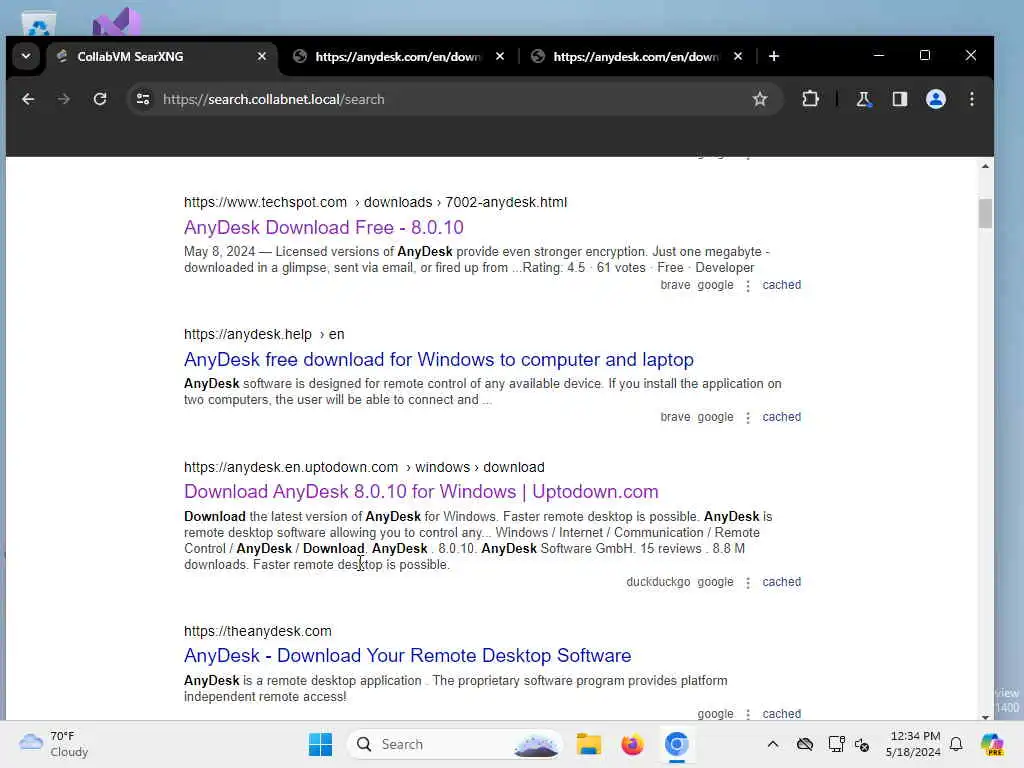
Task: Click the taskbar Search box
Action: pos(455,744)
